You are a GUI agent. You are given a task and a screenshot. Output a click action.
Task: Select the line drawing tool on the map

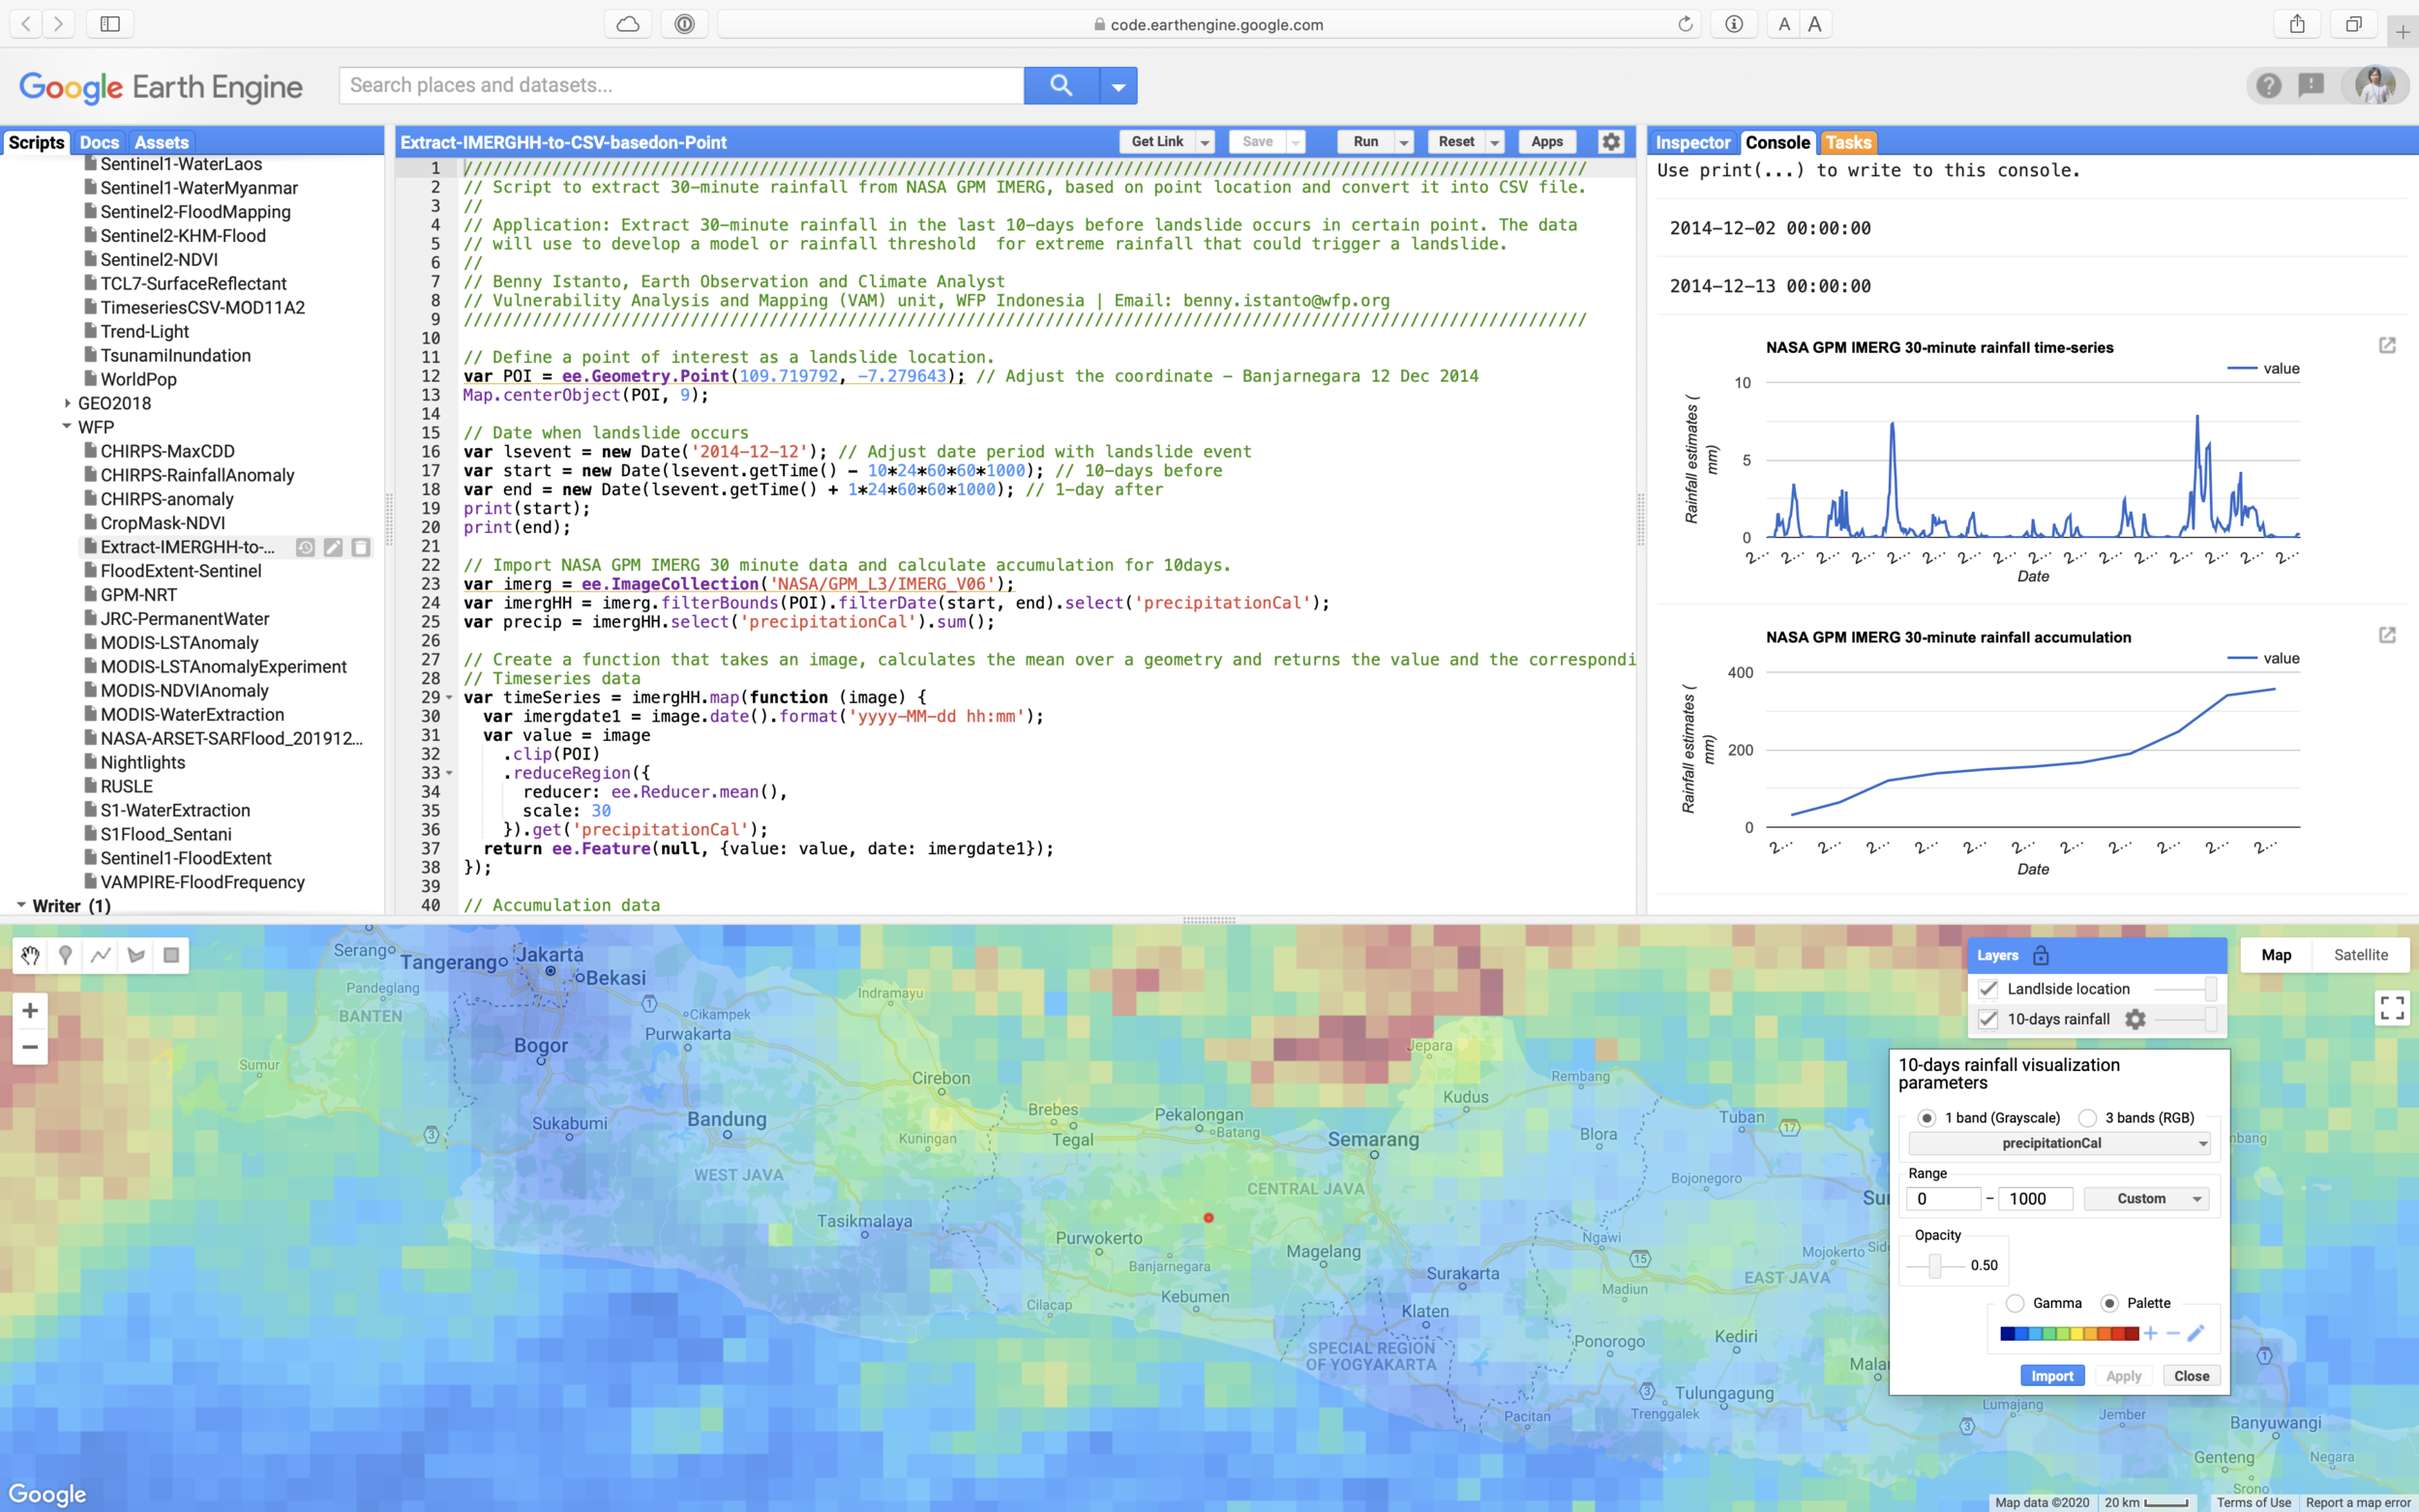[100, 955]
